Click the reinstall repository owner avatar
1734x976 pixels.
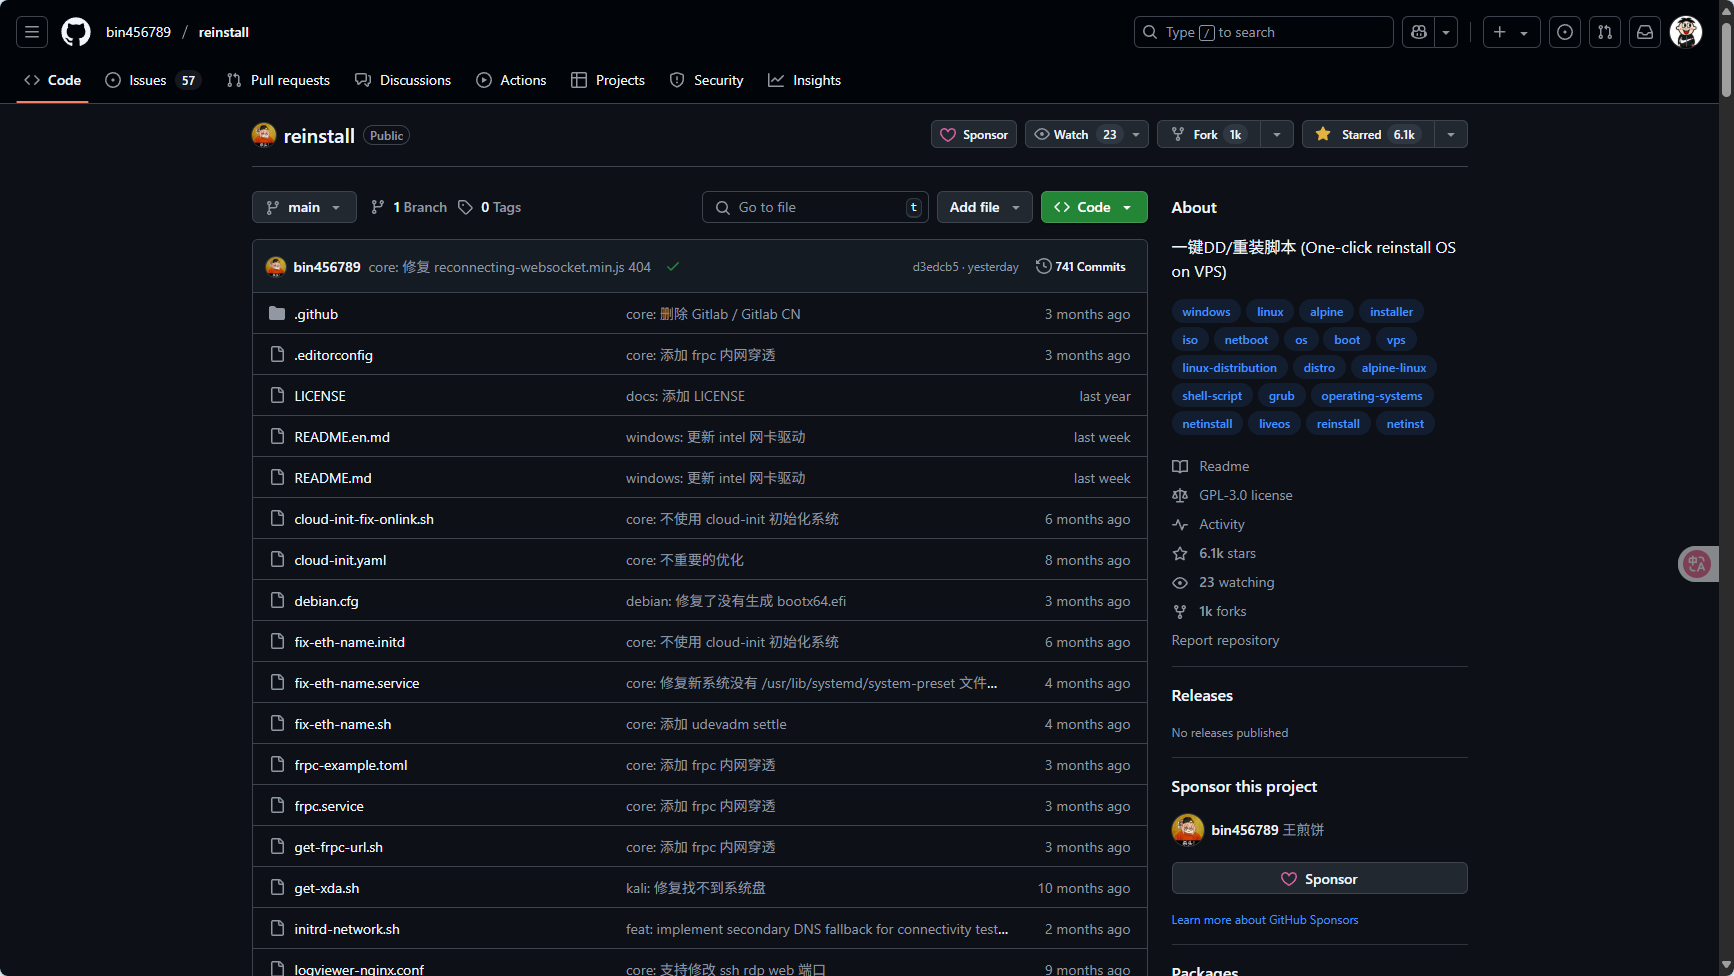coord(264,135)
